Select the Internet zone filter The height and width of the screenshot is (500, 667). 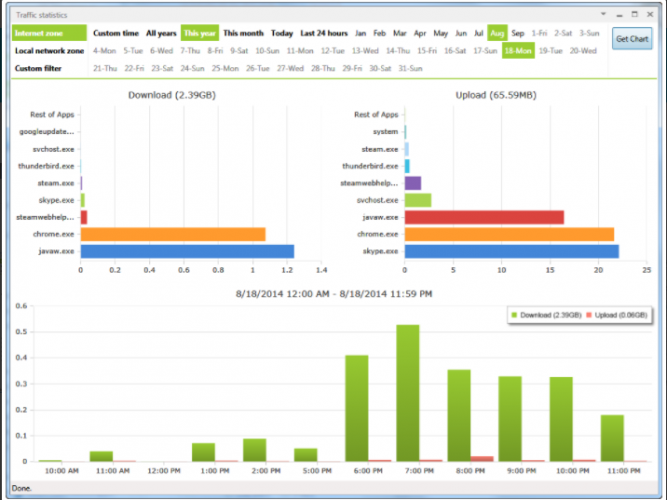click(x=49, y=33)
